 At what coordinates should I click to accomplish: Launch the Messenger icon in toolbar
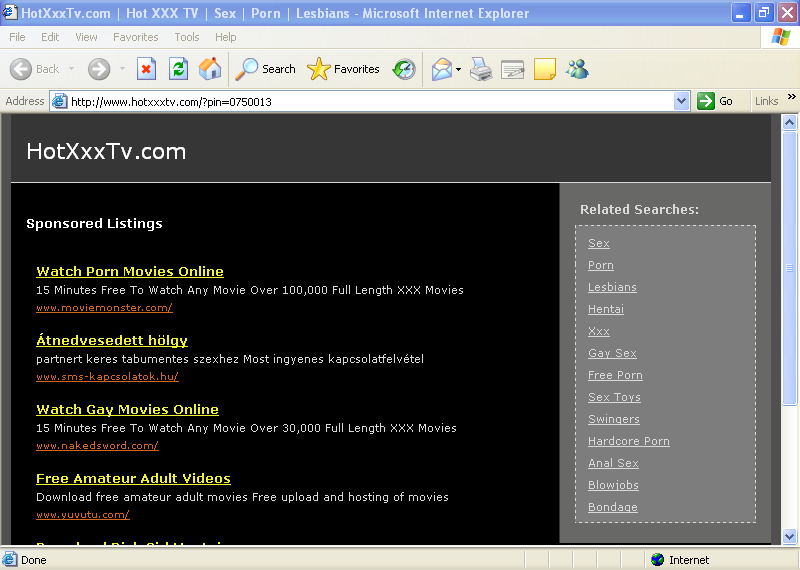577,69
